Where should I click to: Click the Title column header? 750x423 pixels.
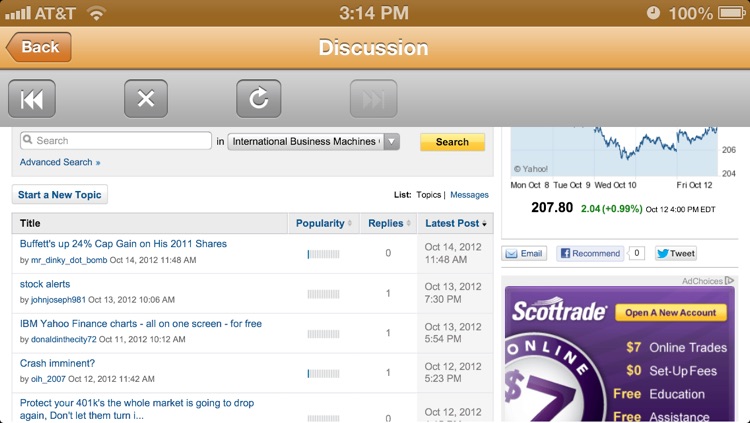(30, 223)
